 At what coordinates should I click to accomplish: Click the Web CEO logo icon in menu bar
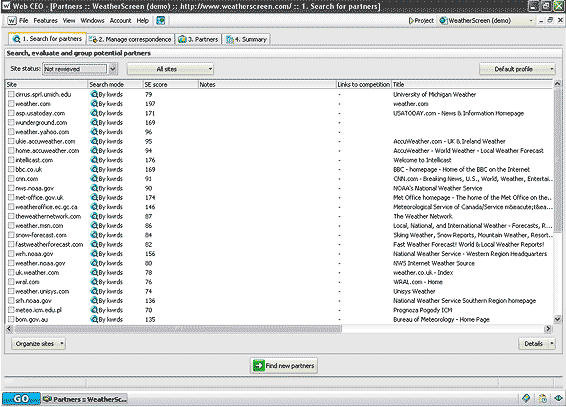coord(12,21)
